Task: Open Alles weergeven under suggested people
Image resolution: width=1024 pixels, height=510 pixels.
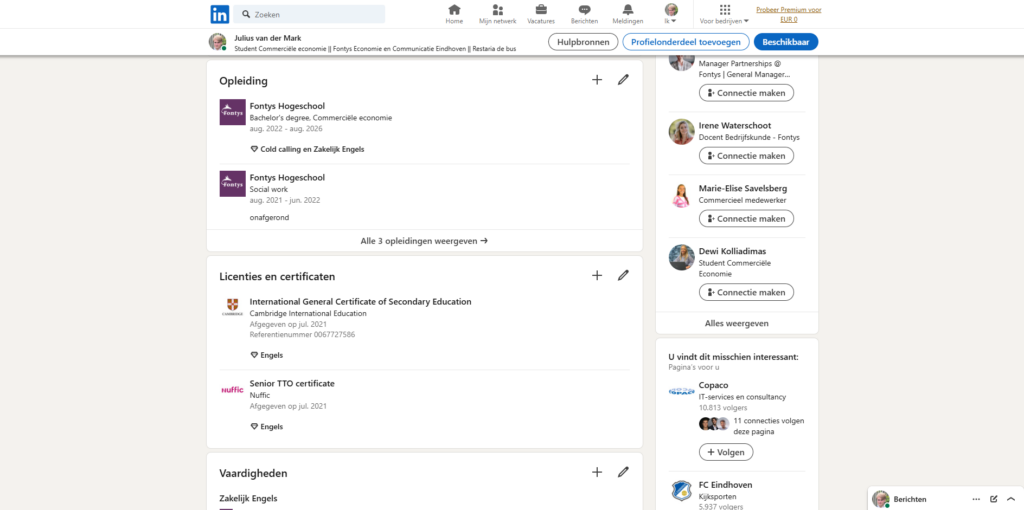Action: [737, 323]
